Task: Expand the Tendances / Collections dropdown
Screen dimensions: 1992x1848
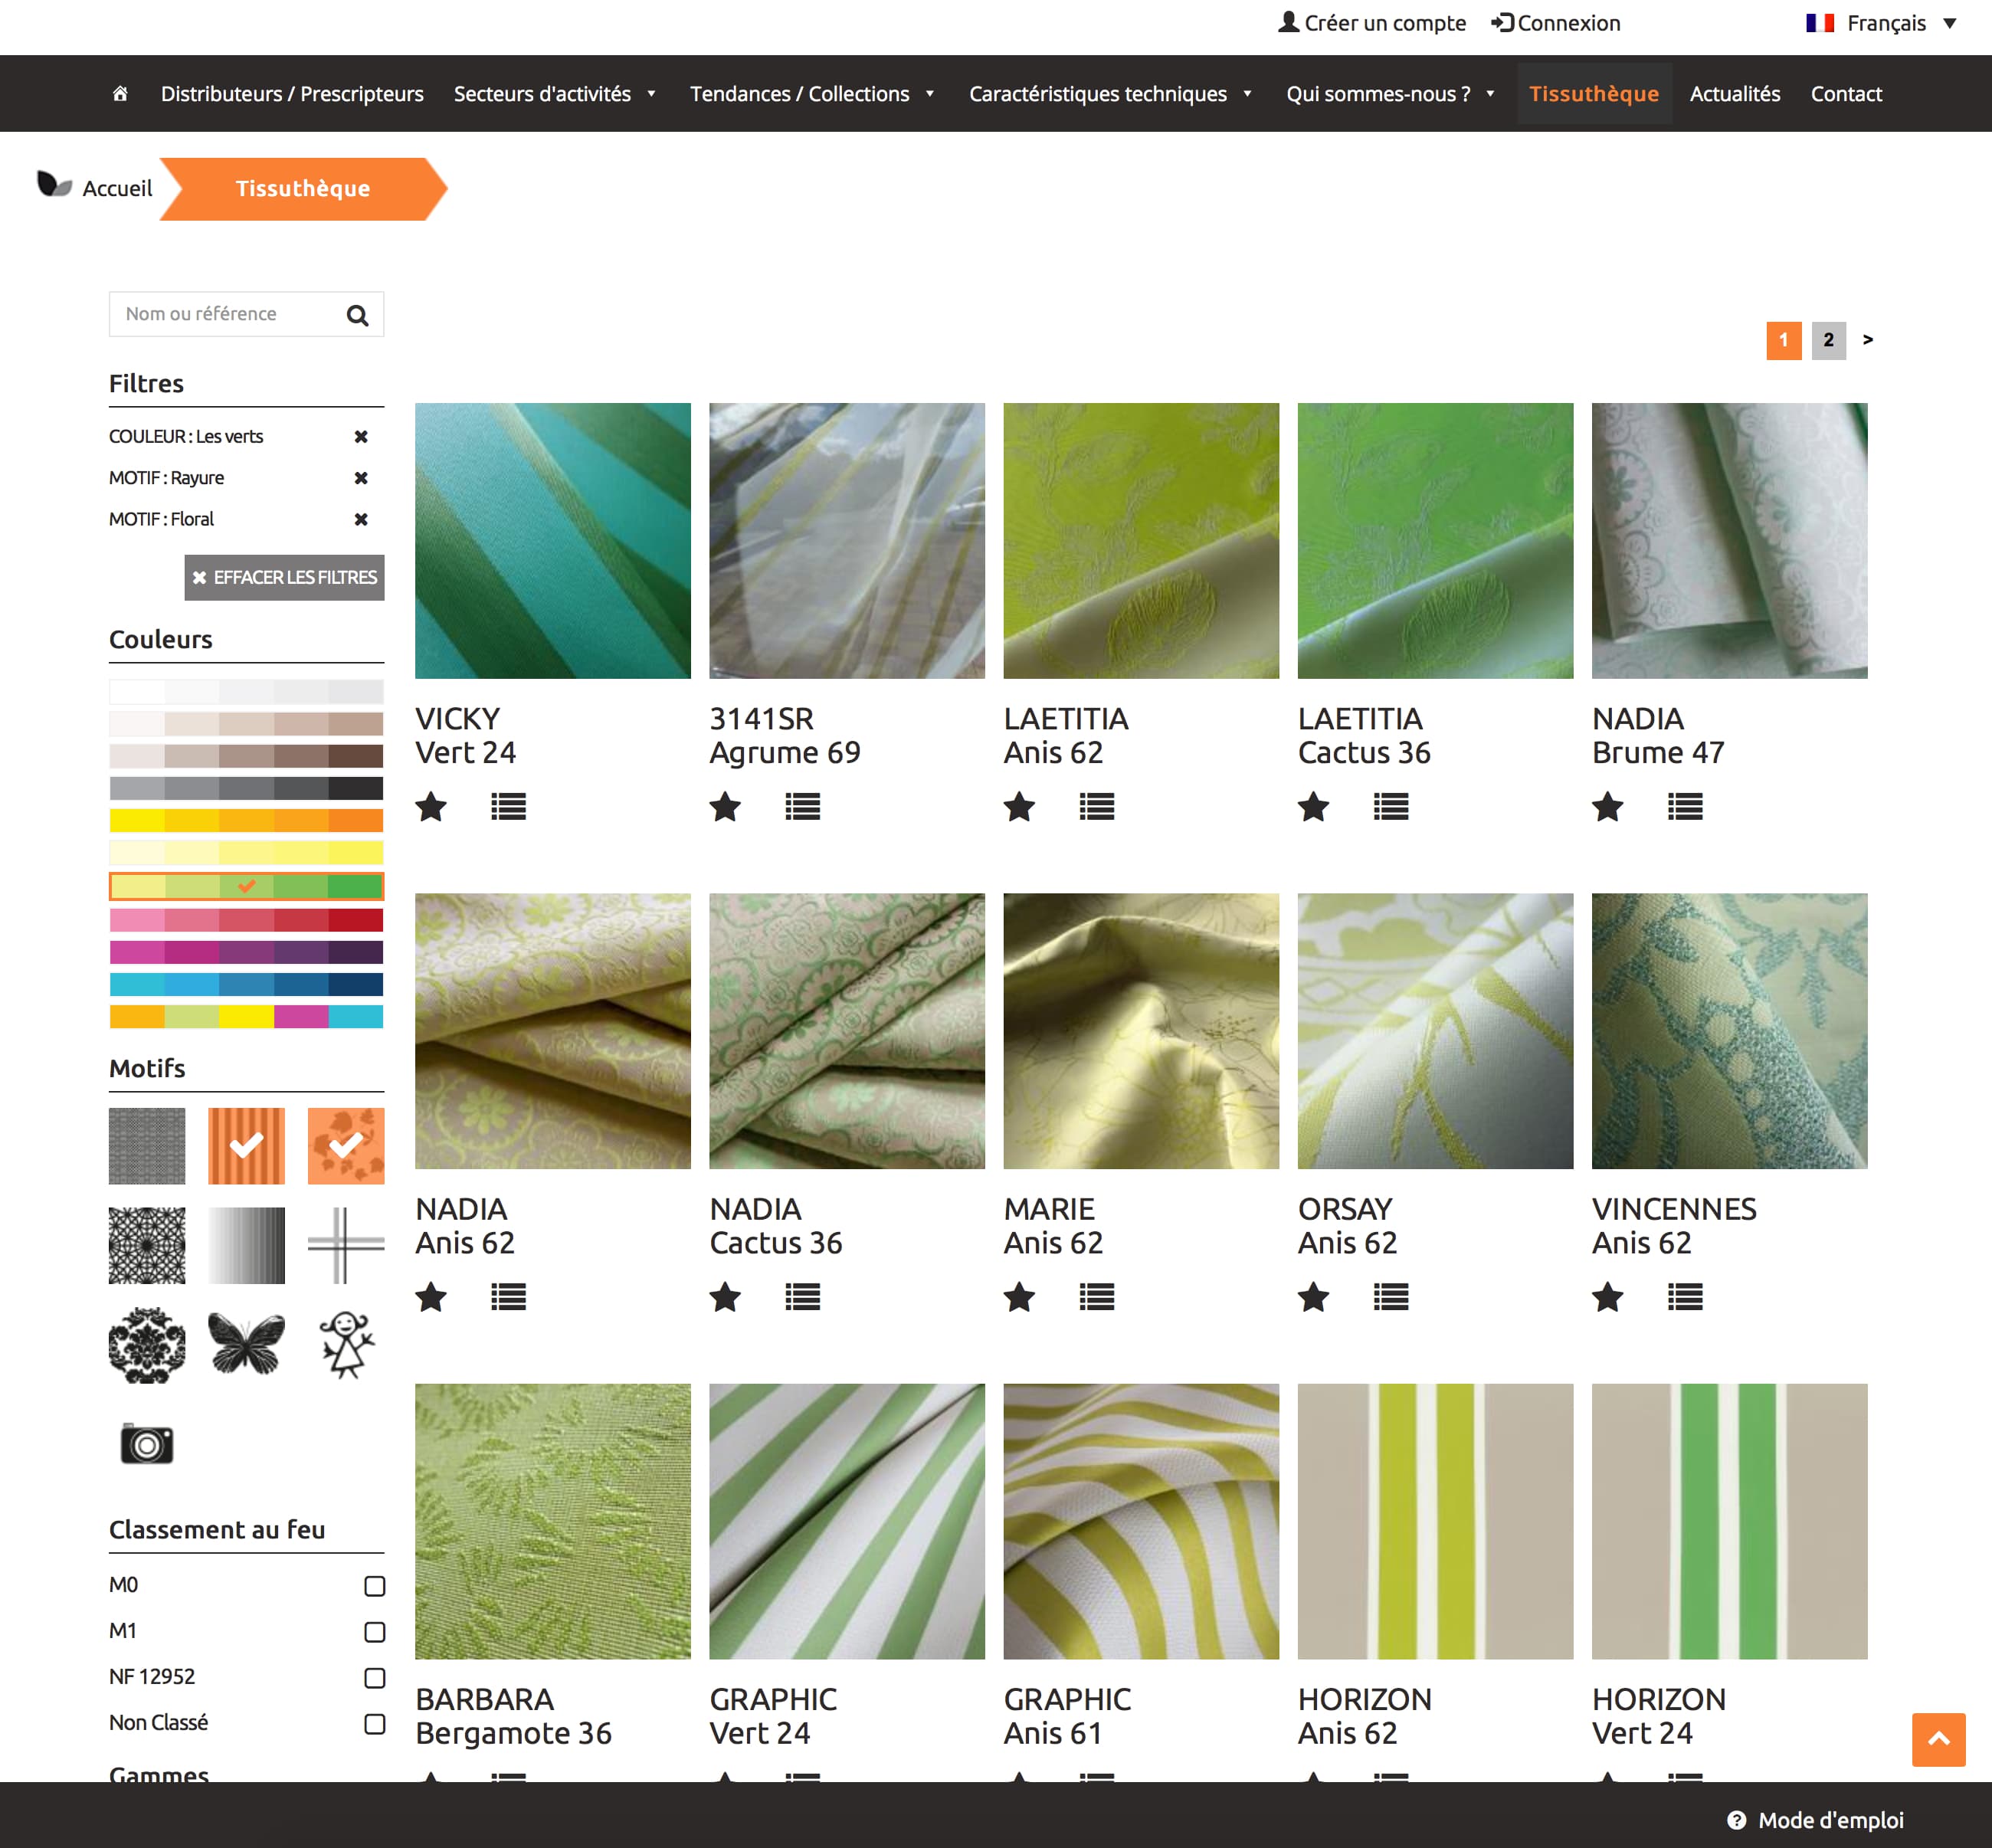Action: point(812,94)
